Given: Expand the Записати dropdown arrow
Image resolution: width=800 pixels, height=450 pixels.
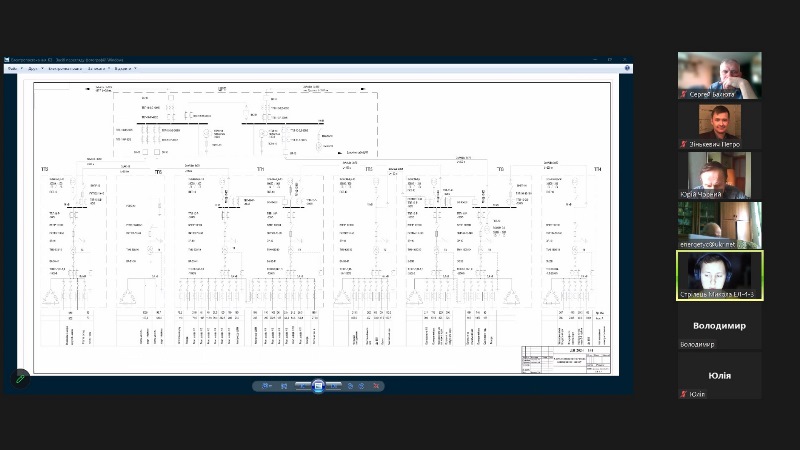Looking at the screenshot, I should (109, 68).
